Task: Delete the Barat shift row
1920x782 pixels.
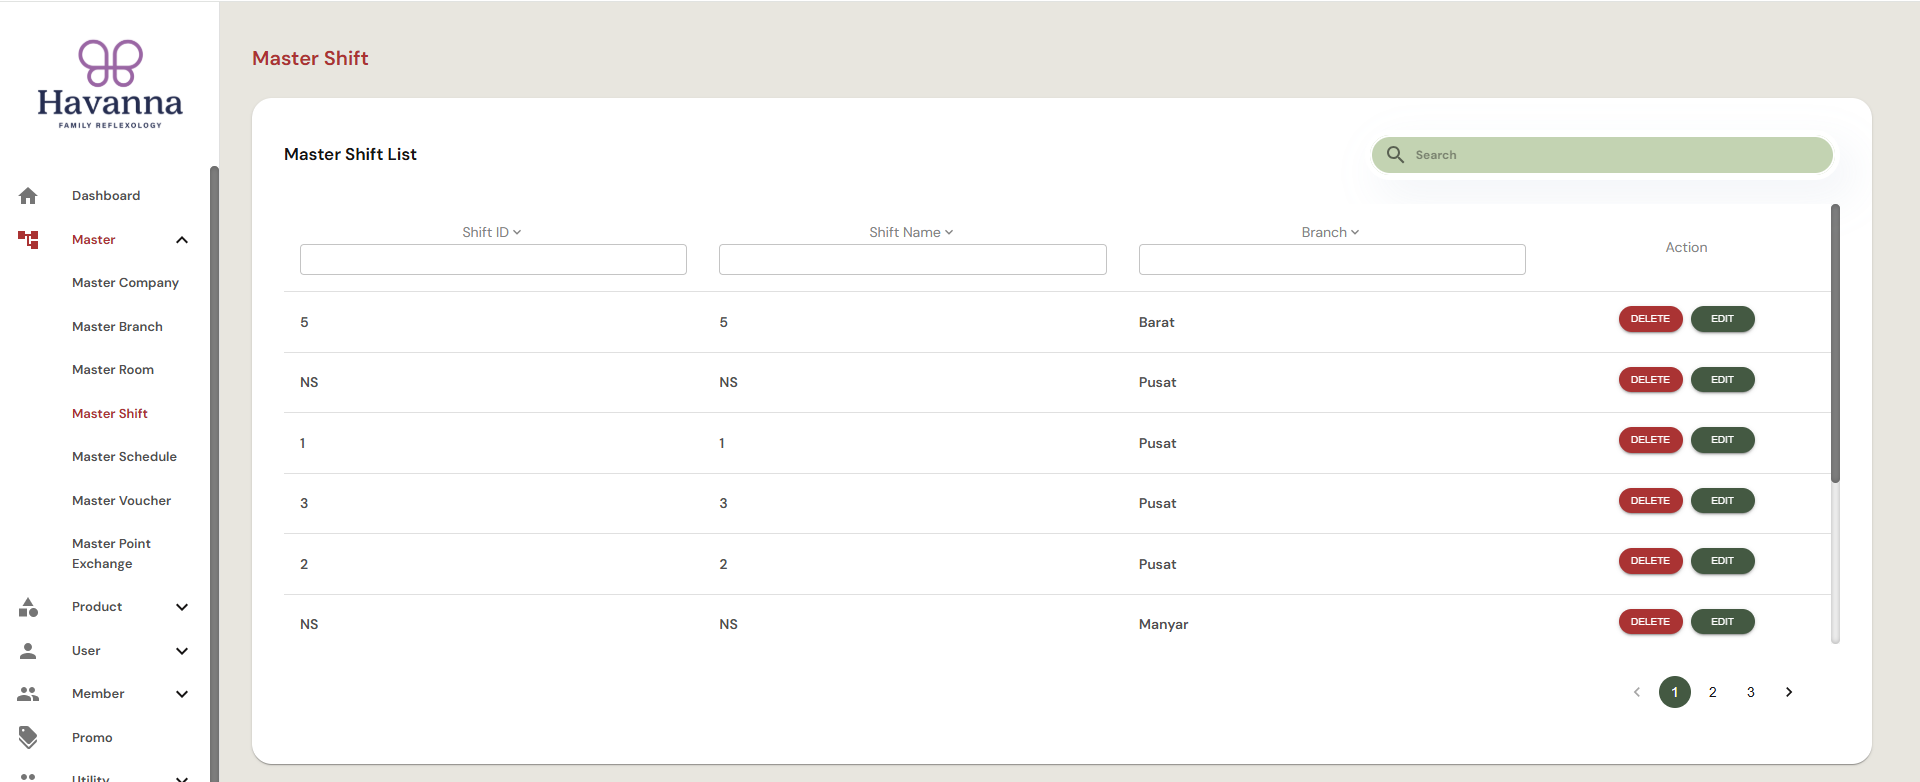Action: pos(1650,319)
